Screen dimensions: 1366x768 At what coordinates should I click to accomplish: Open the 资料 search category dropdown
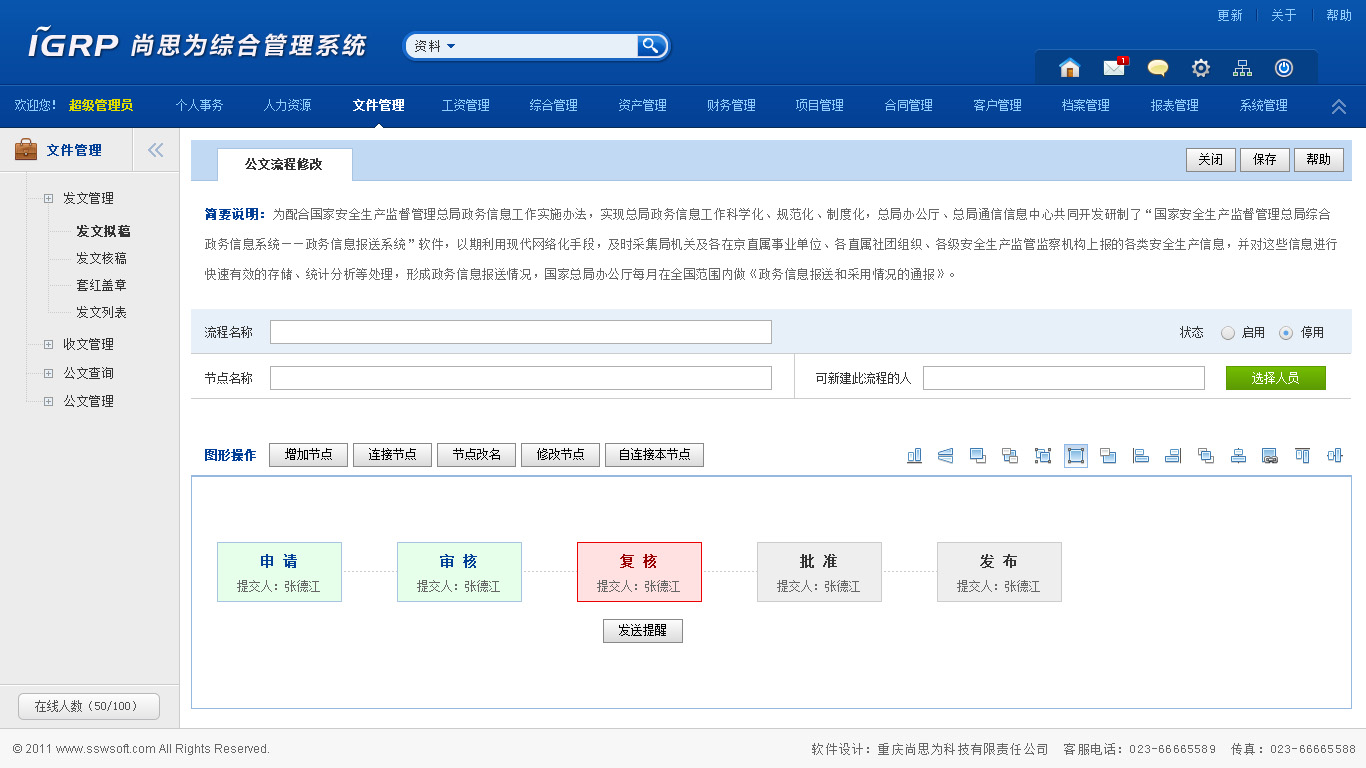435,46
